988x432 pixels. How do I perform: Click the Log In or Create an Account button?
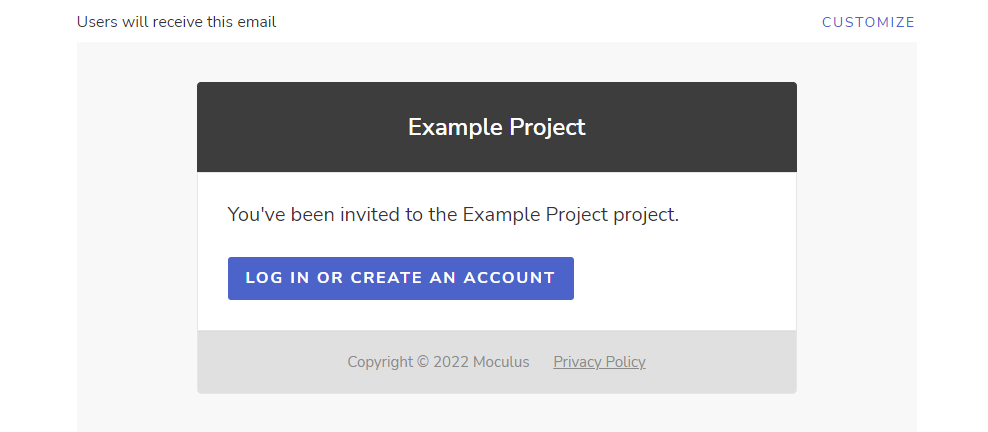point(401,278)
